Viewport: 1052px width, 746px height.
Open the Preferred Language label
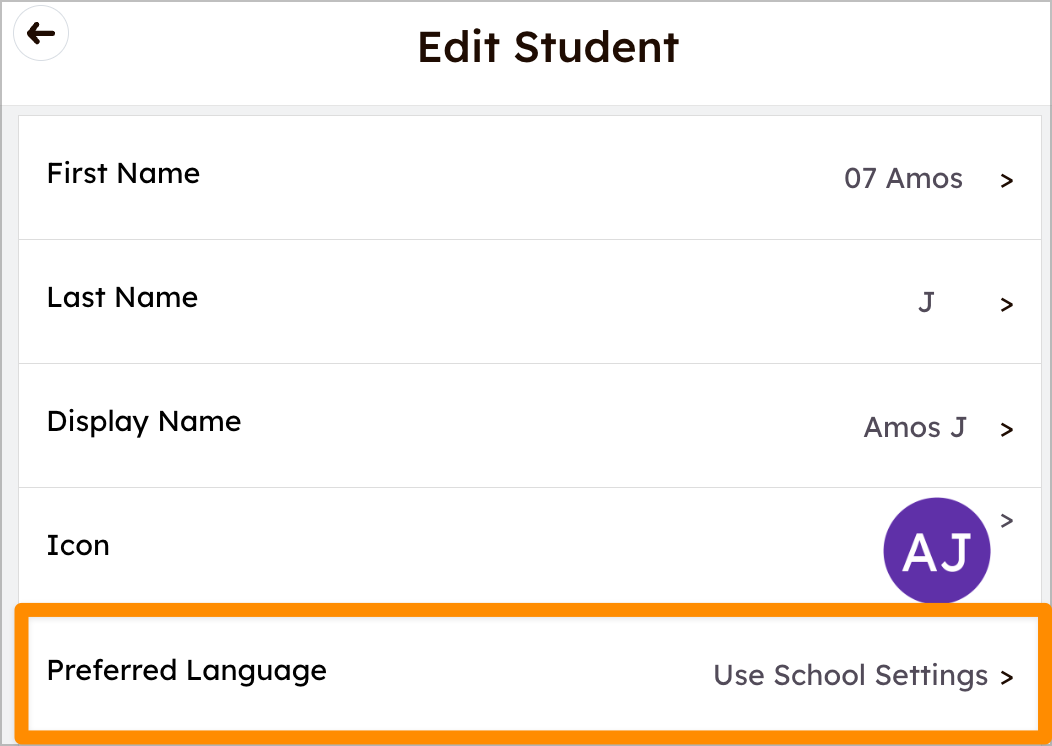click(x=187, y=670)
